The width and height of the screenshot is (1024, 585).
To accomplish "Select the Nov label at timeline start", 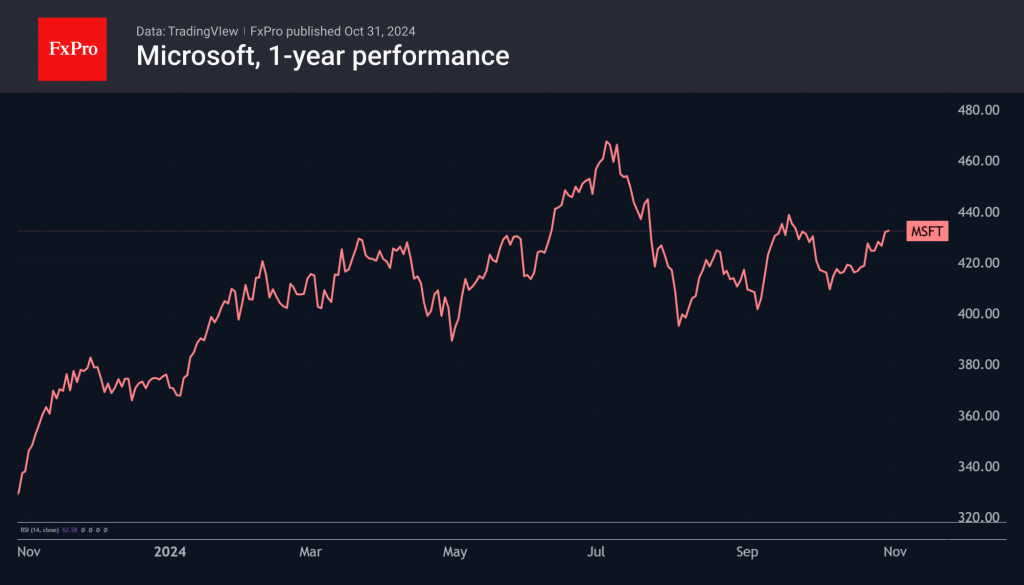I will point(30,552).
